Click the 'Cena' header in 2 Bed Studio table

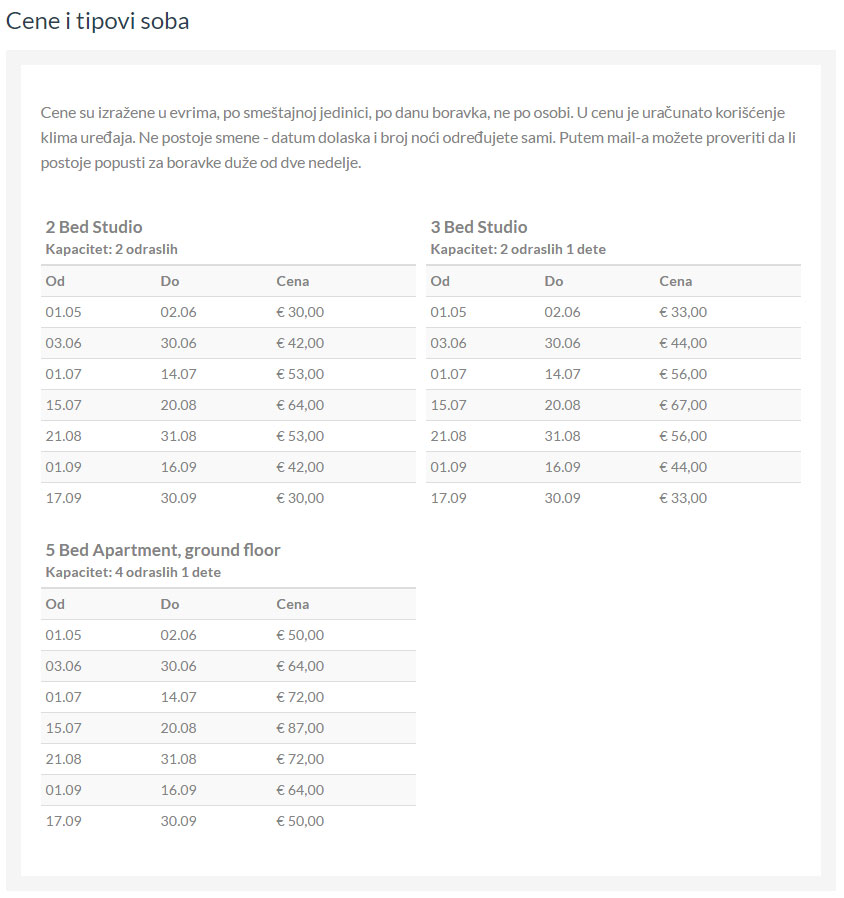293,281
